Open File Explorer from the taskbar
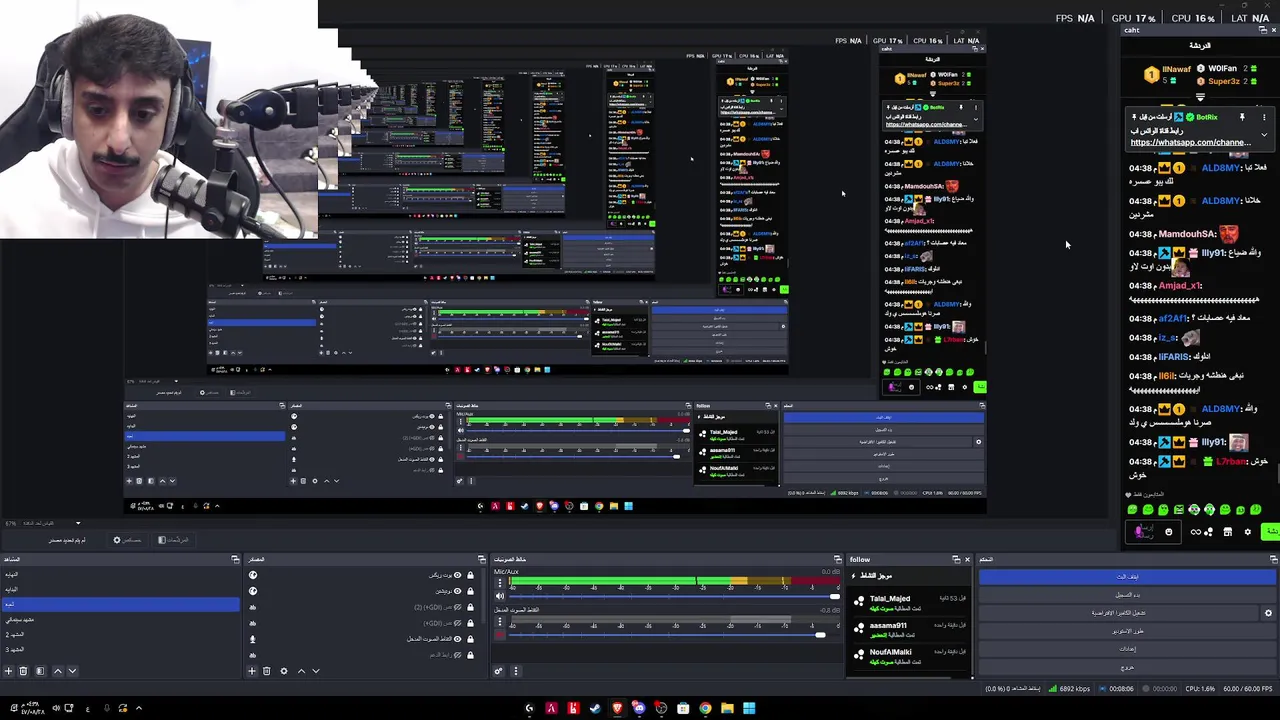 coord(727,708)
